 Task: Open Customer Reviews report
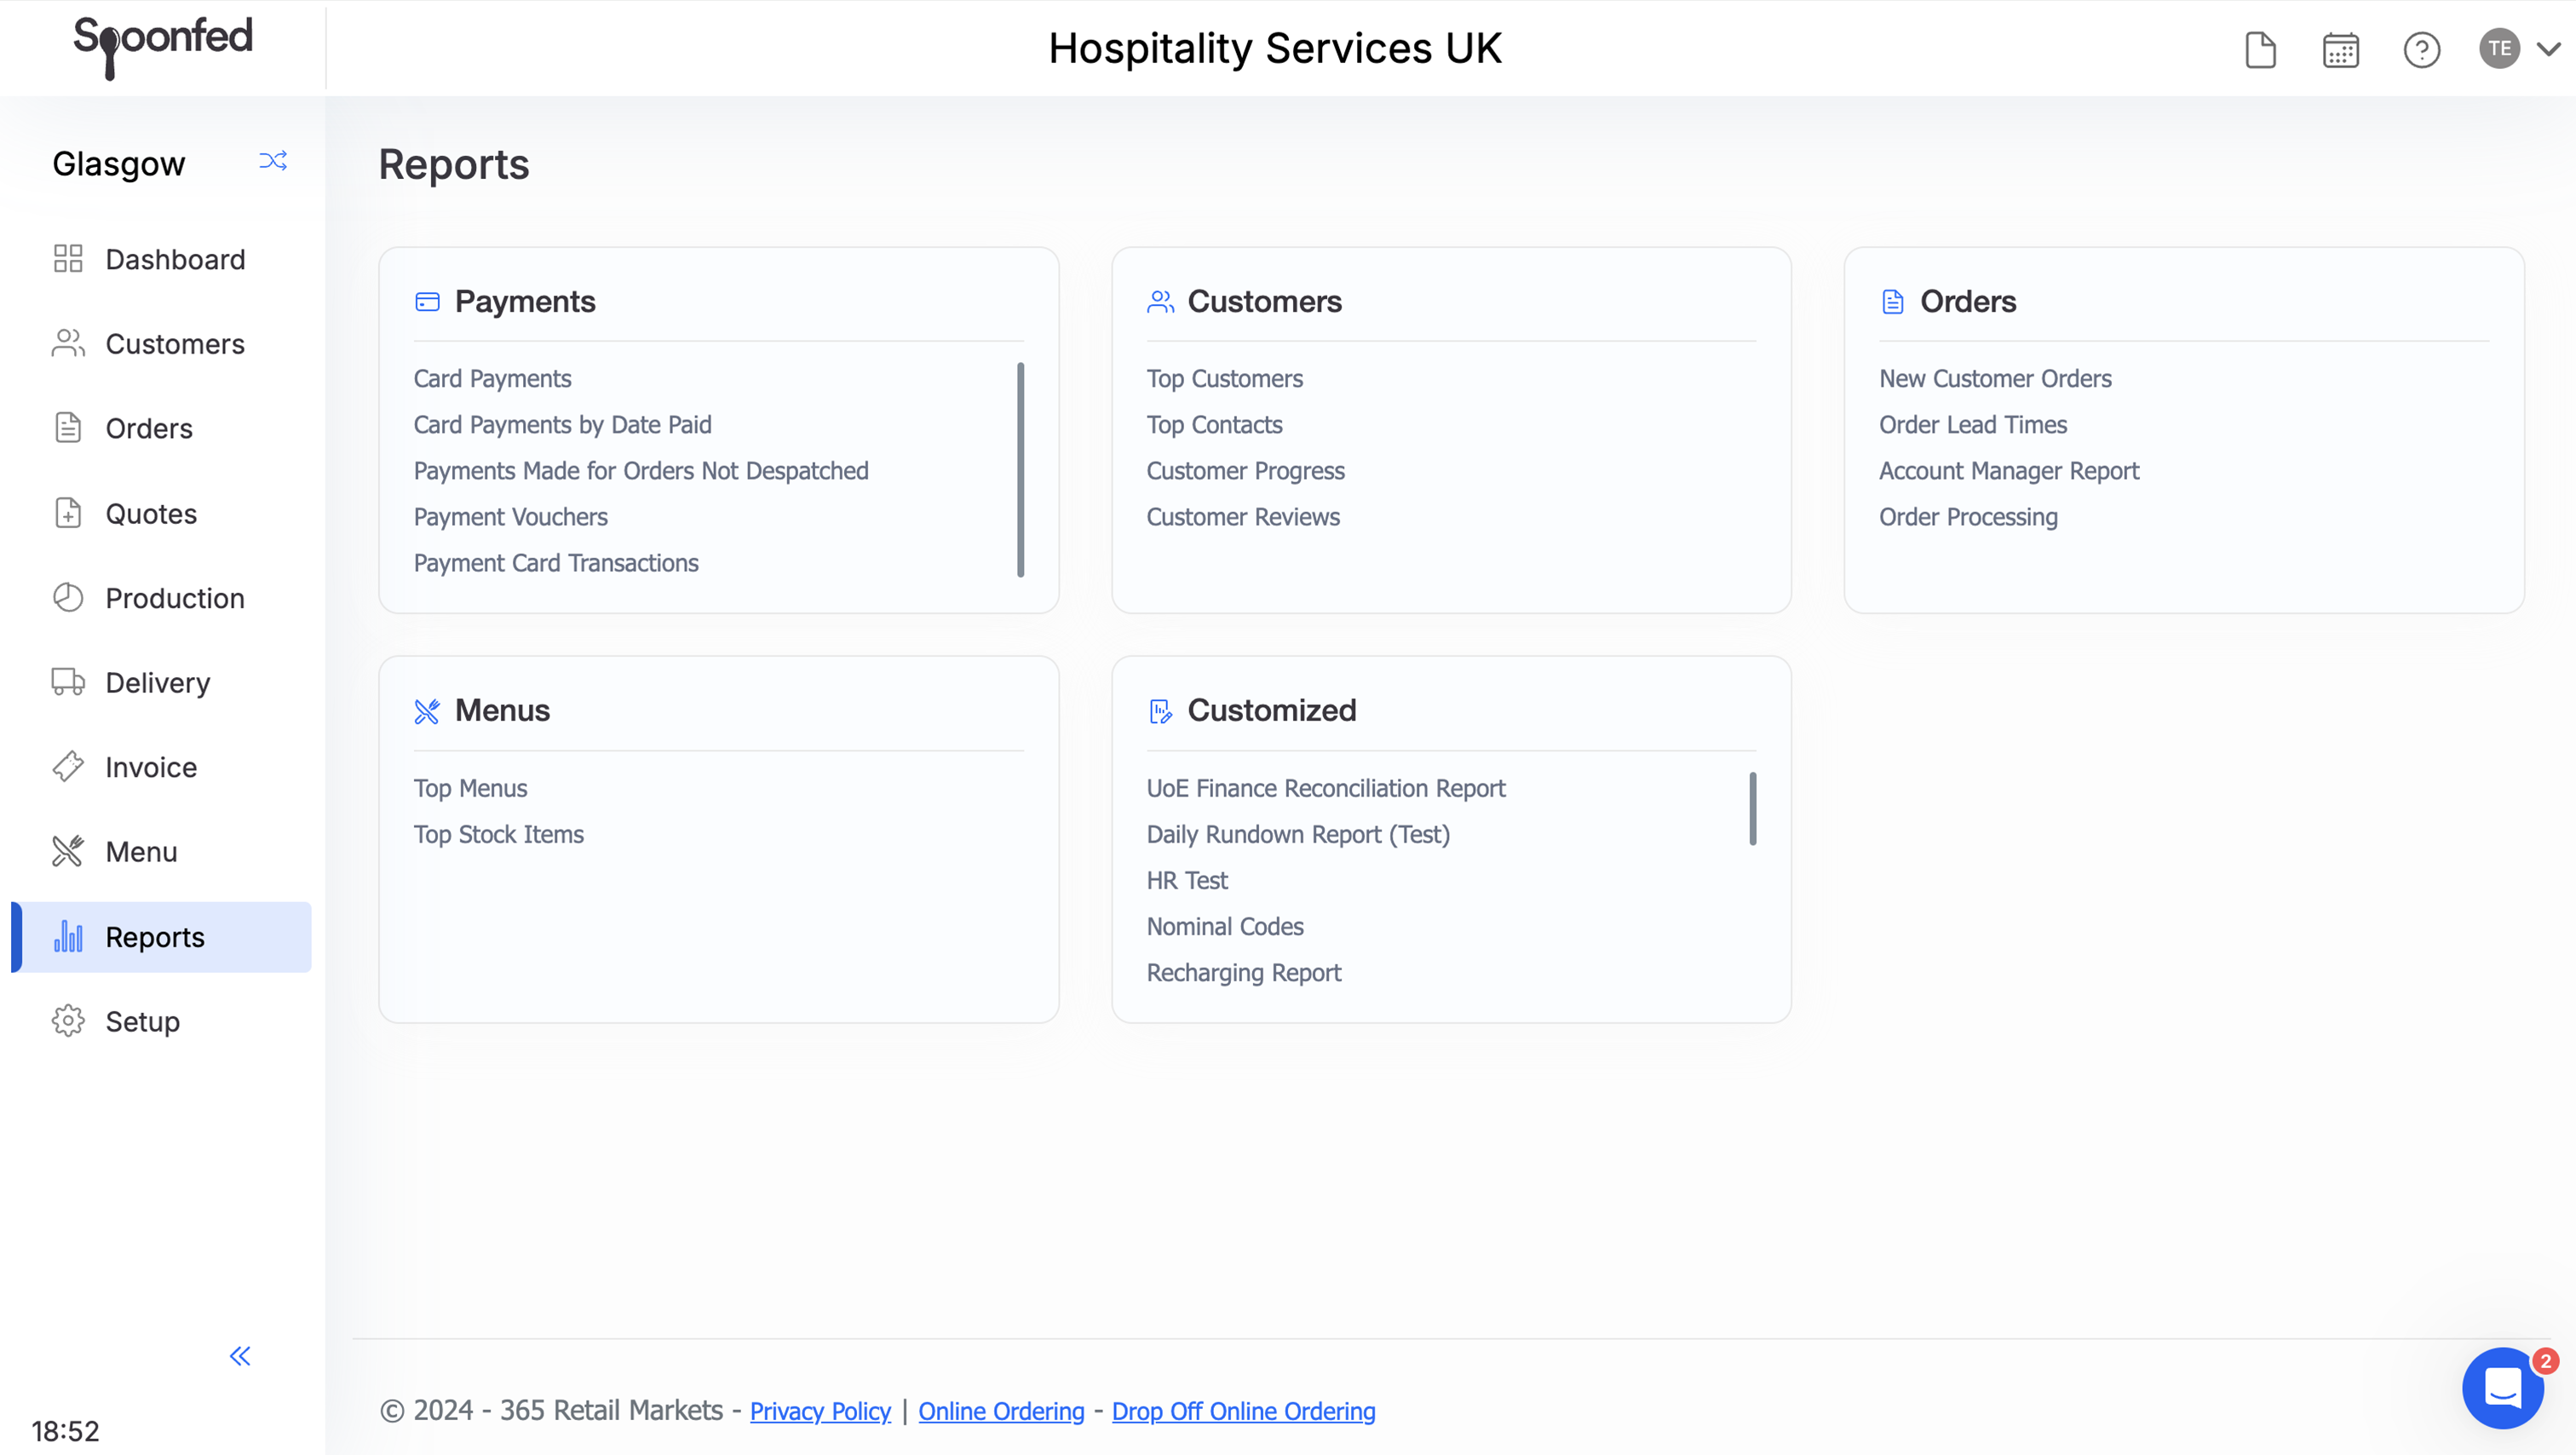click(x=1242, y=516)
